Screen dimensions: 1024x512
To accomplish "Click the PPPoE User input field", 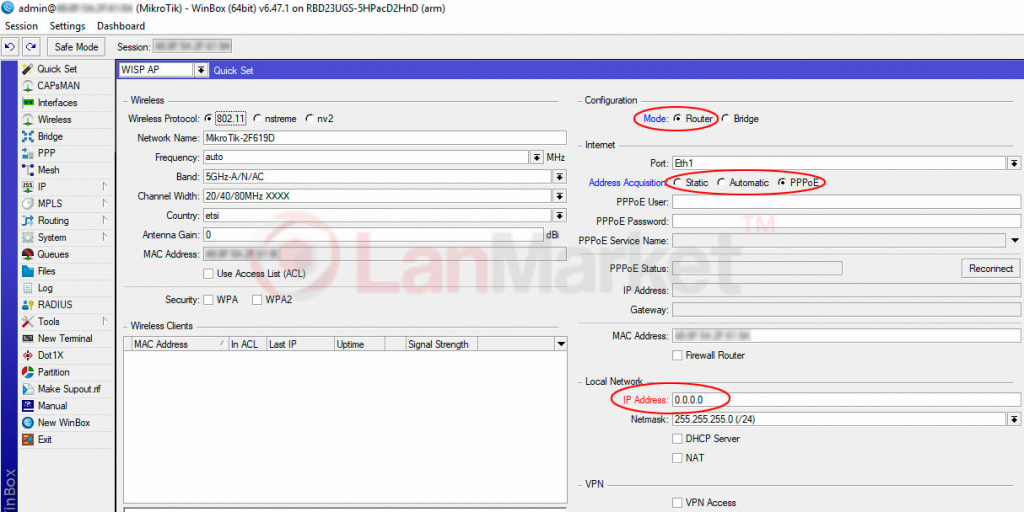I will 846,202.
